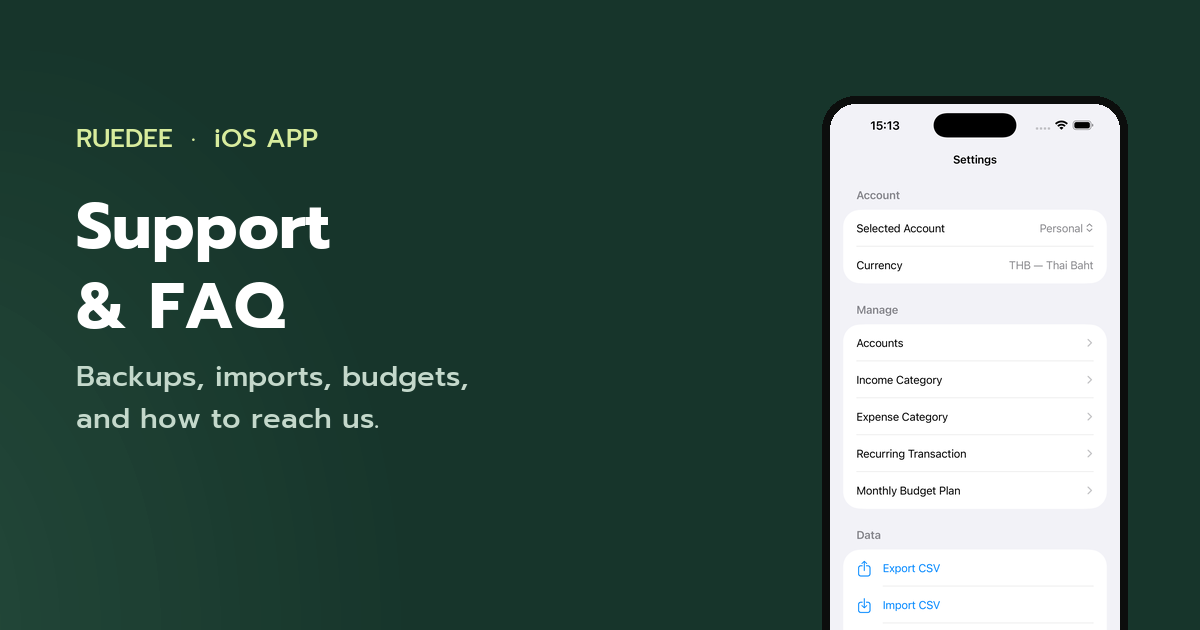
Task: Tap the Selected Account label
Action: (900, 228)
